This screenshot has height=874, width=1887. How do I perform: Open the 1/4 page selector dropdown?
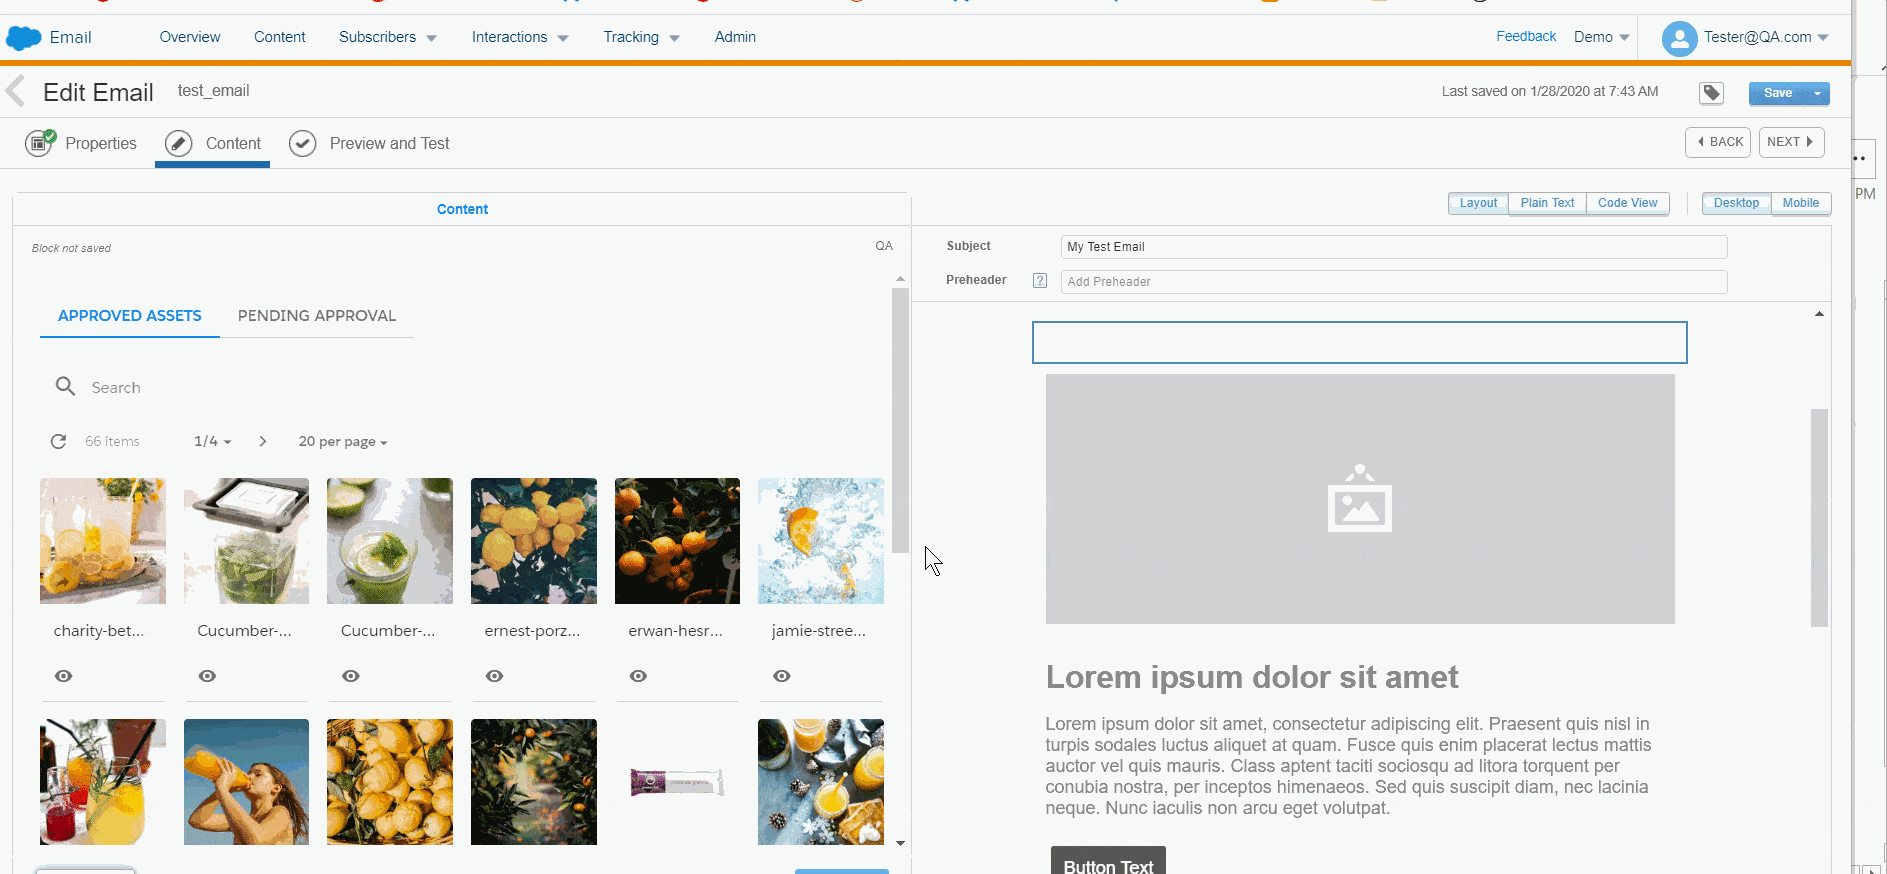(x=213, y=441)
